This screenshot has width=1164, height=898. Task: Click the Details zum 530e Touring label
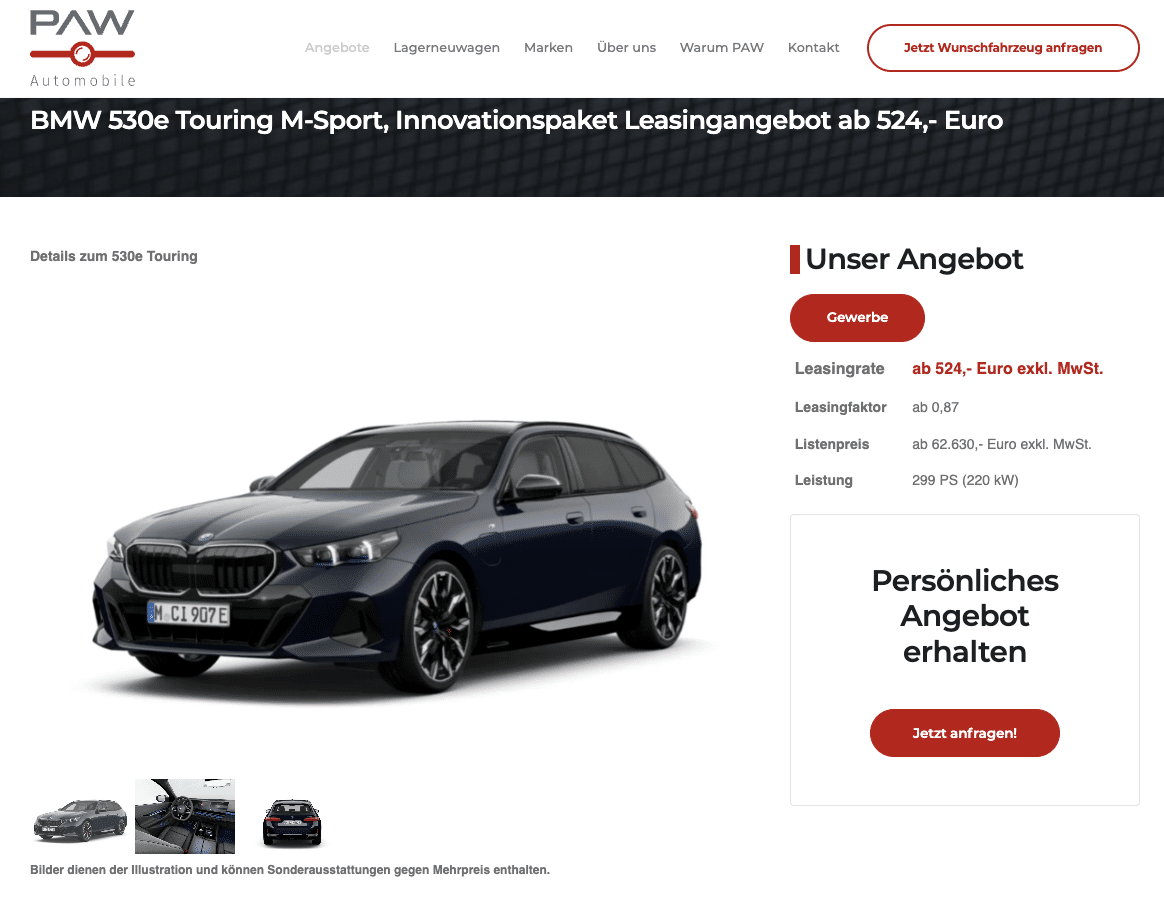(x=114, y=256)
